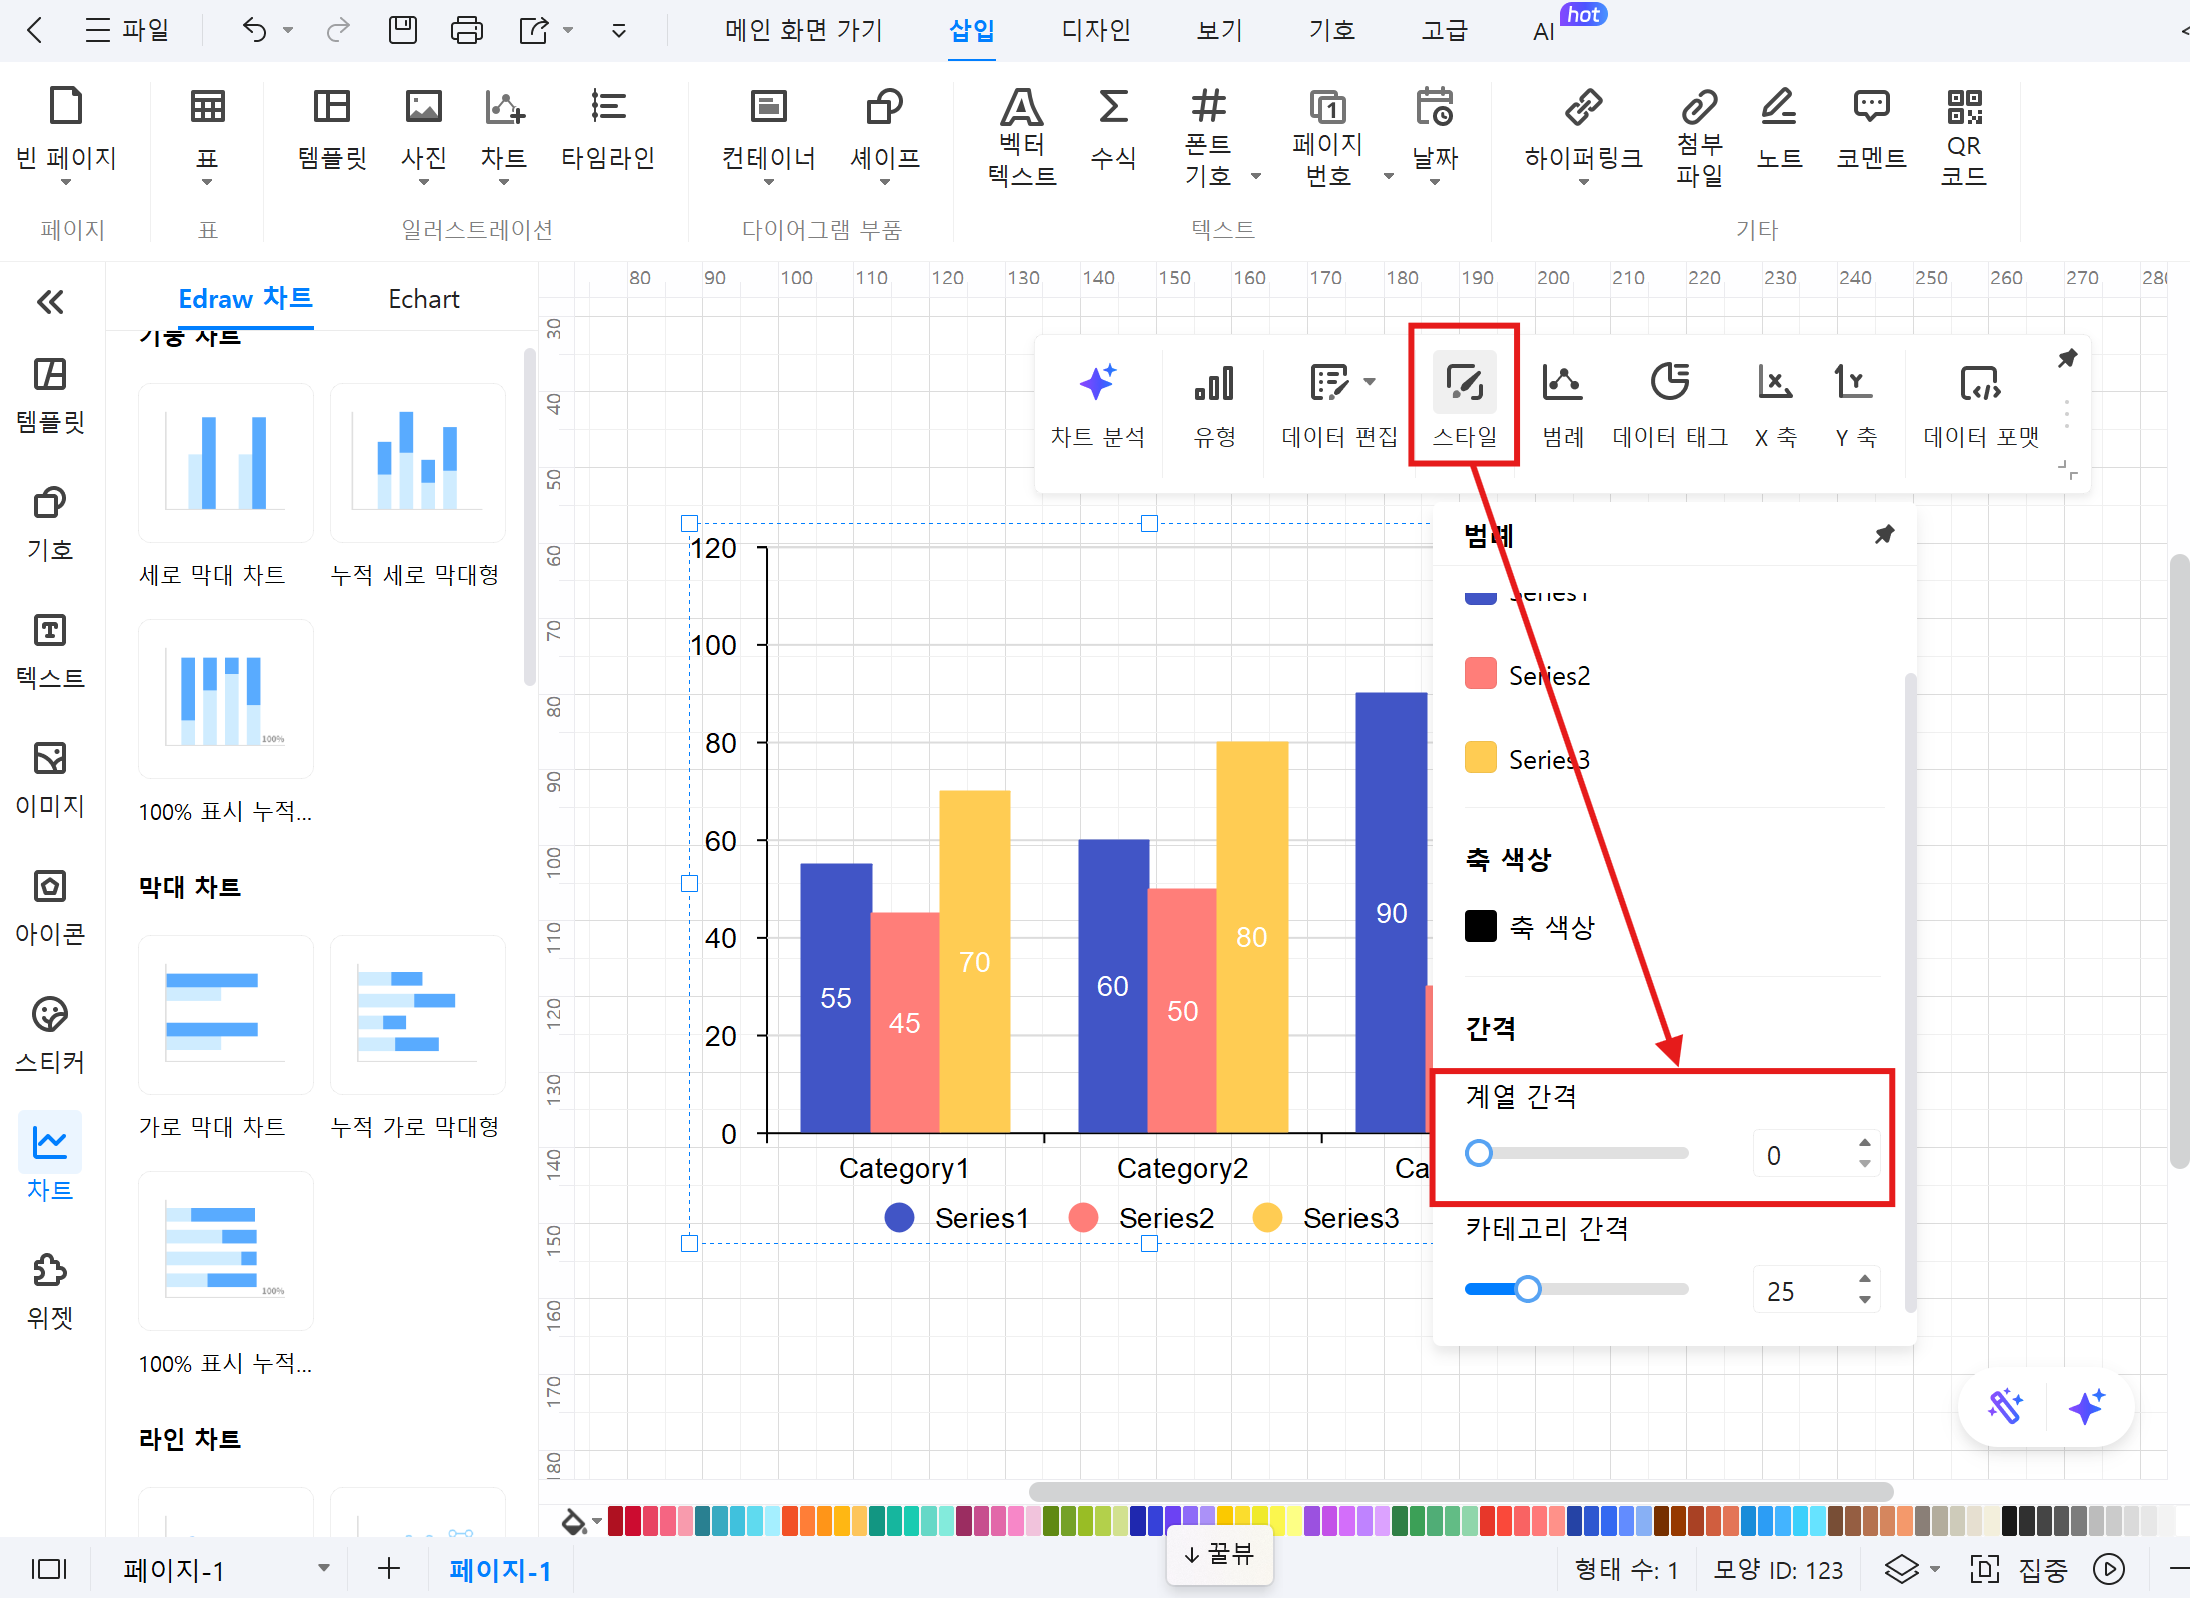Insert a QR 코드

1963,137
